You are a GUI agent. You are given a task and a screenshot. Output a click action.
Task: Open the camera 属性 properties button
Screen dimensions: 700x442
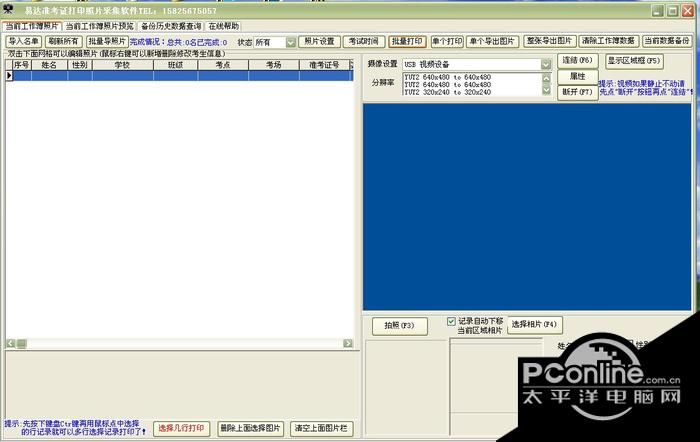pyautogui.click(x=577, y=76)
